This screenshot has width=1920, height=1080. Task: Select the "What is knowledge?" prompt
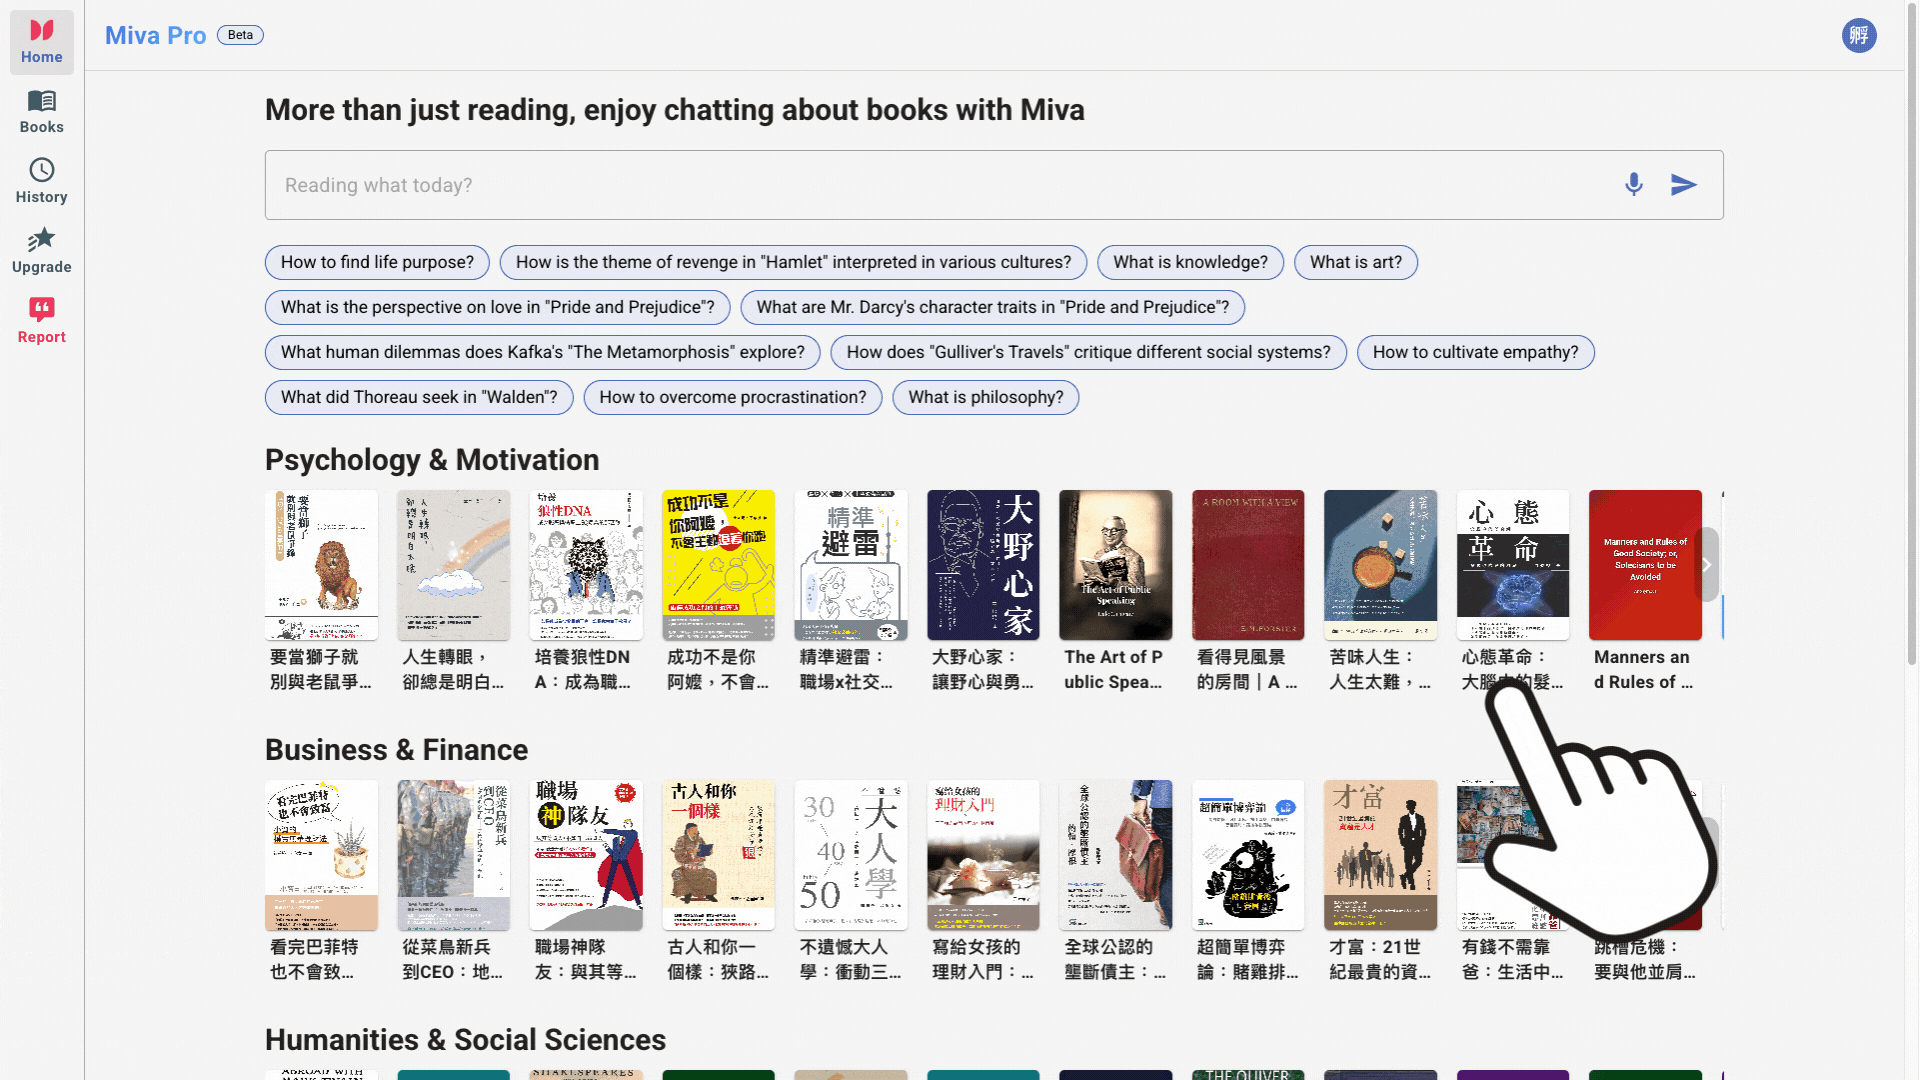[1190, 262]
